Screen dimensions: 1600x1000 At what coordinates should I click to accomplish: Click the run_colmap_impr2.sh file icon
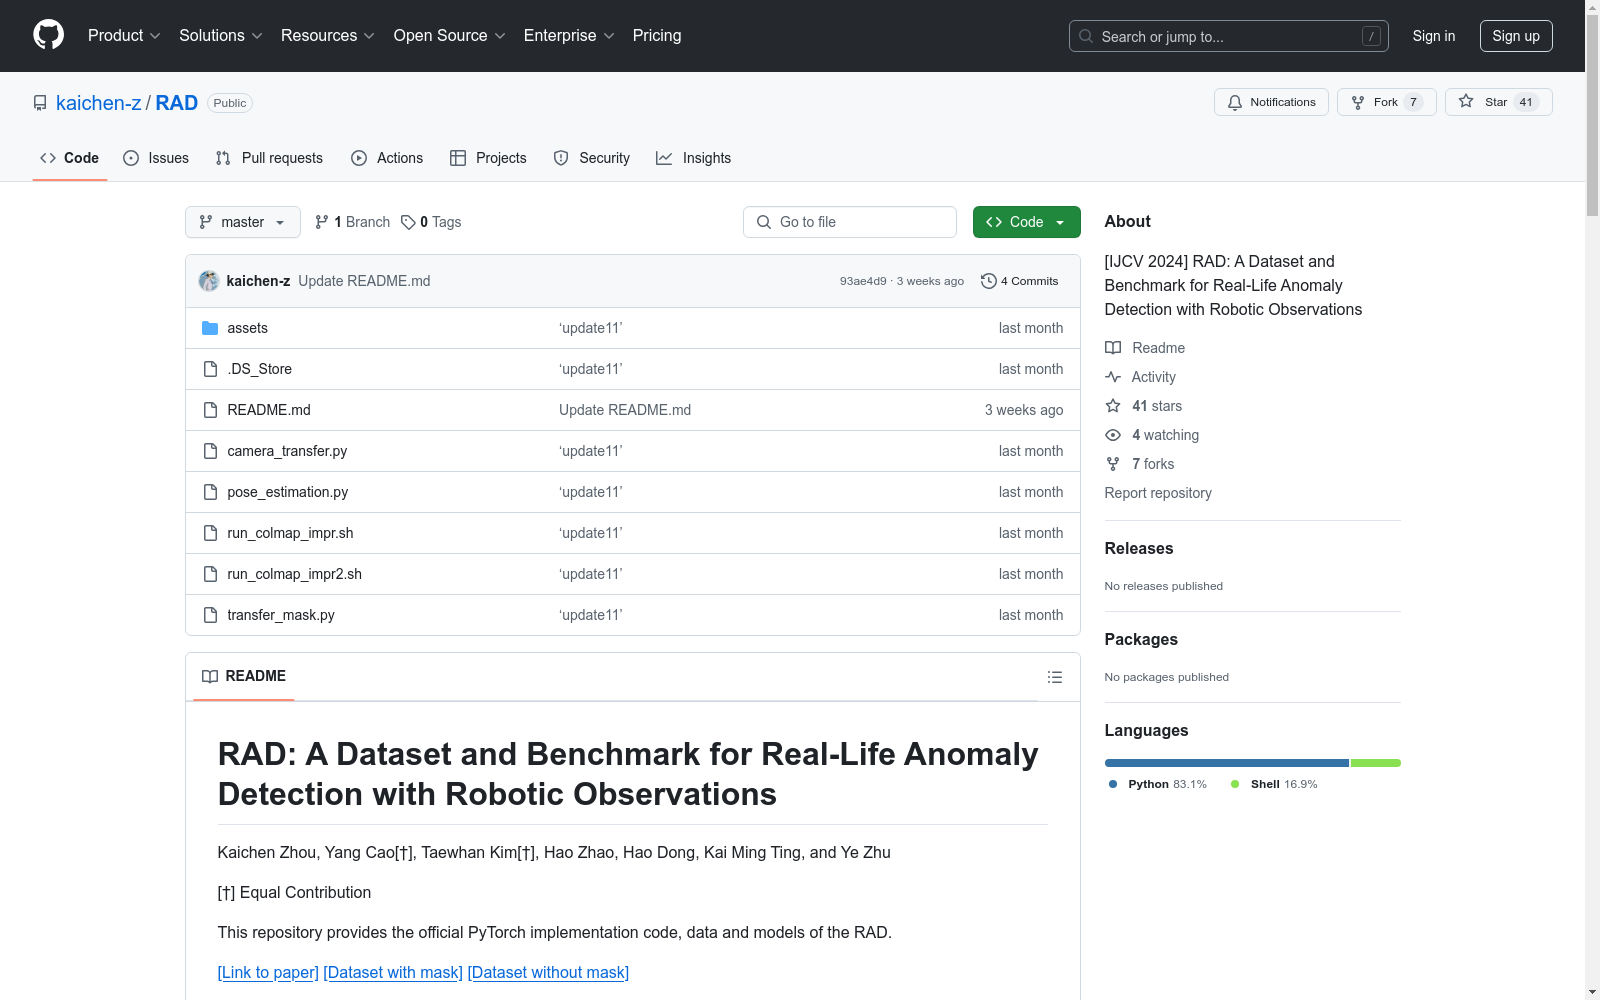click(210, 574)
